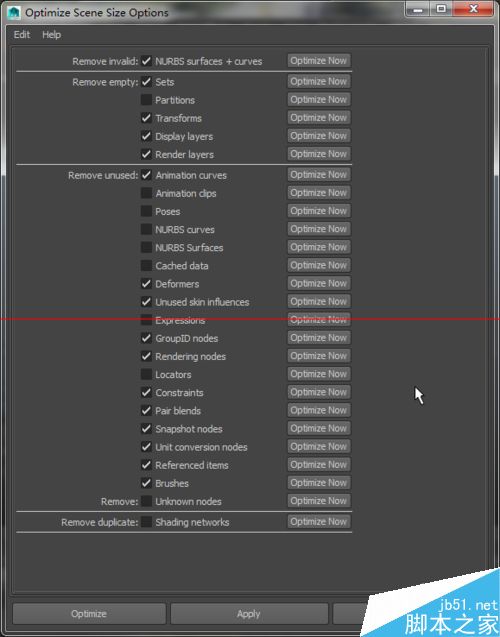
Task: Enable the Cached data checkbox
Action: (146, 266)
